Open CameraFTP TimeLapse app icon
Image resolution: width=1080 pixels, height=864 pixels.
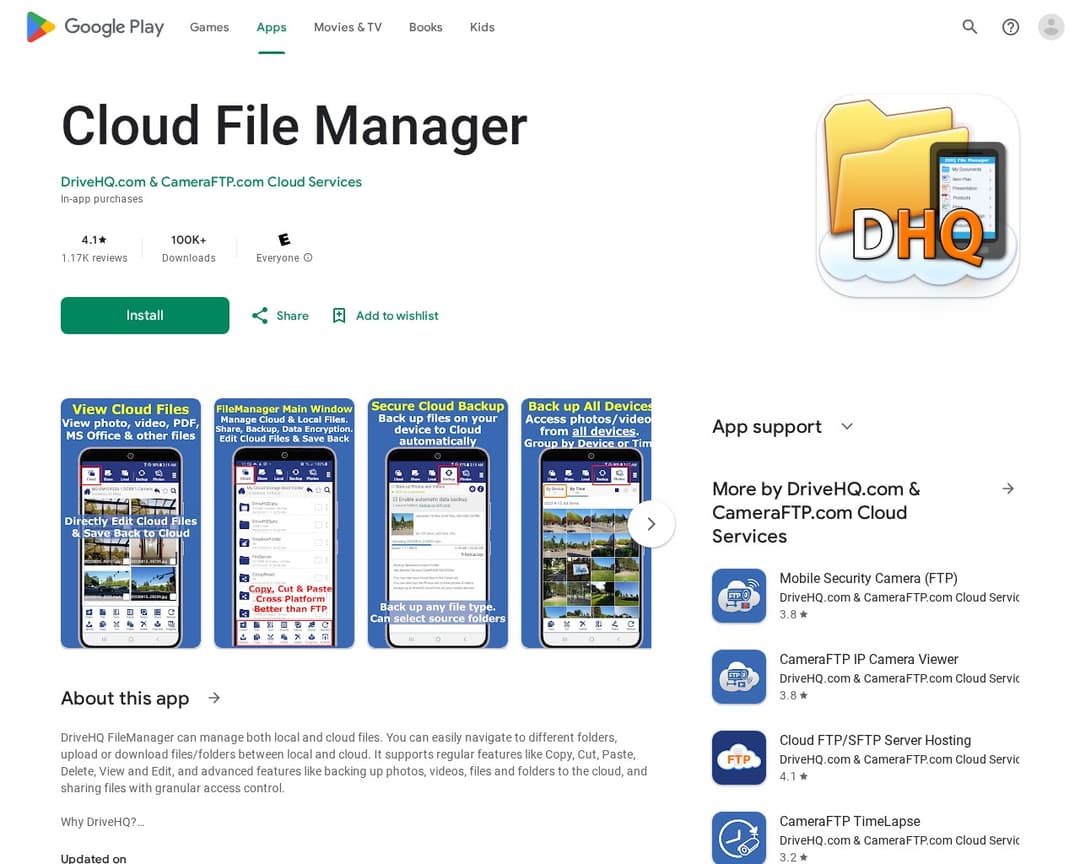coord(739,838)
